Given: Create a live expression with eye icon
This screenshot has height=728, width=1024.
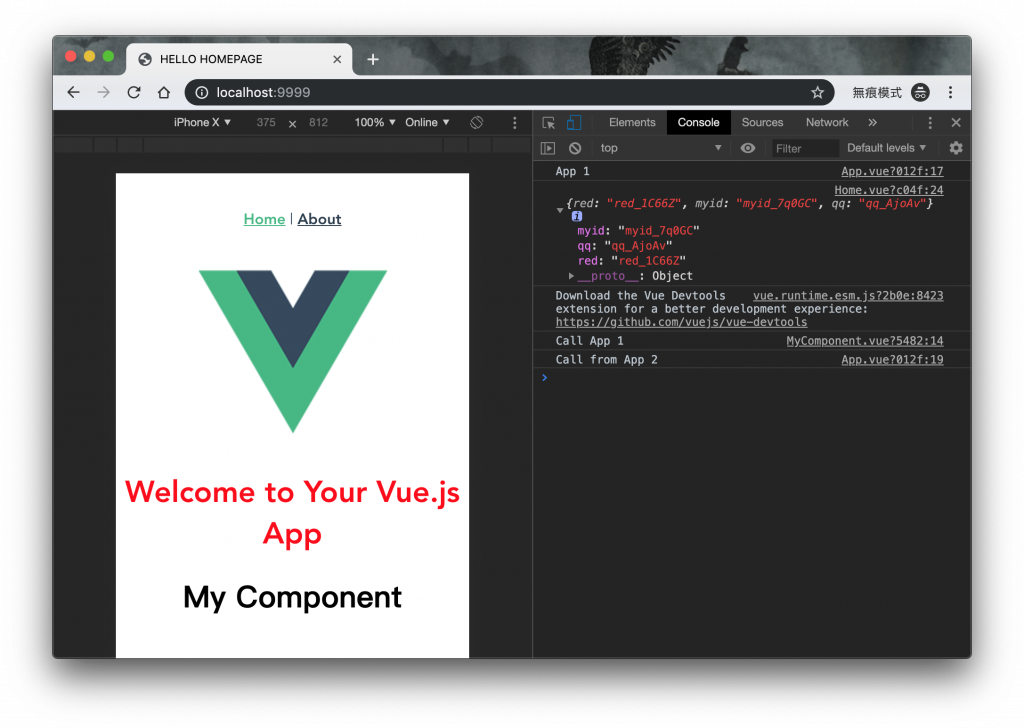Looking at the screenshot, I should [x=748, y=148].
